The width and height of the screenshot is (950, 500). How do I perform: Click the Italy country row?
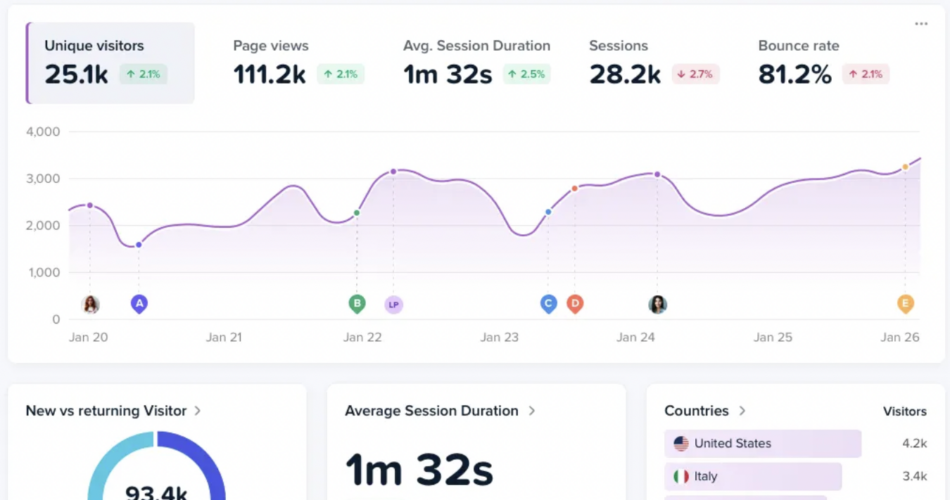(x=752, y=476)
